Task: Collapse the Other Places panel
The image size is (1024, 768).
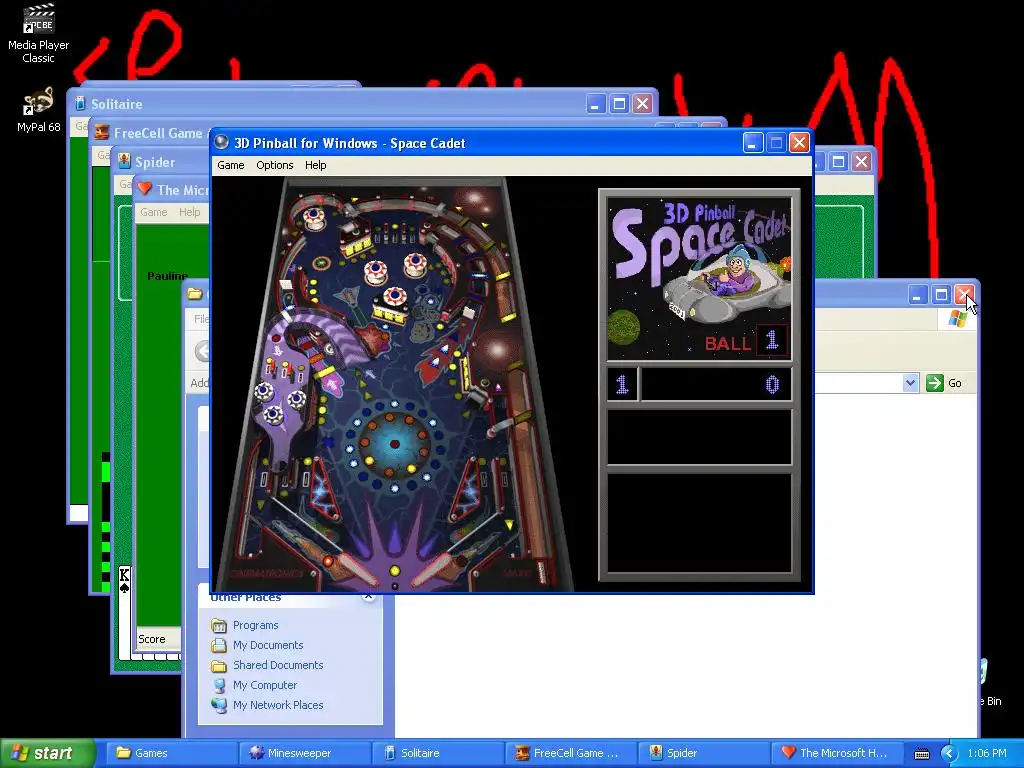Action: click(x=369, y=596)
